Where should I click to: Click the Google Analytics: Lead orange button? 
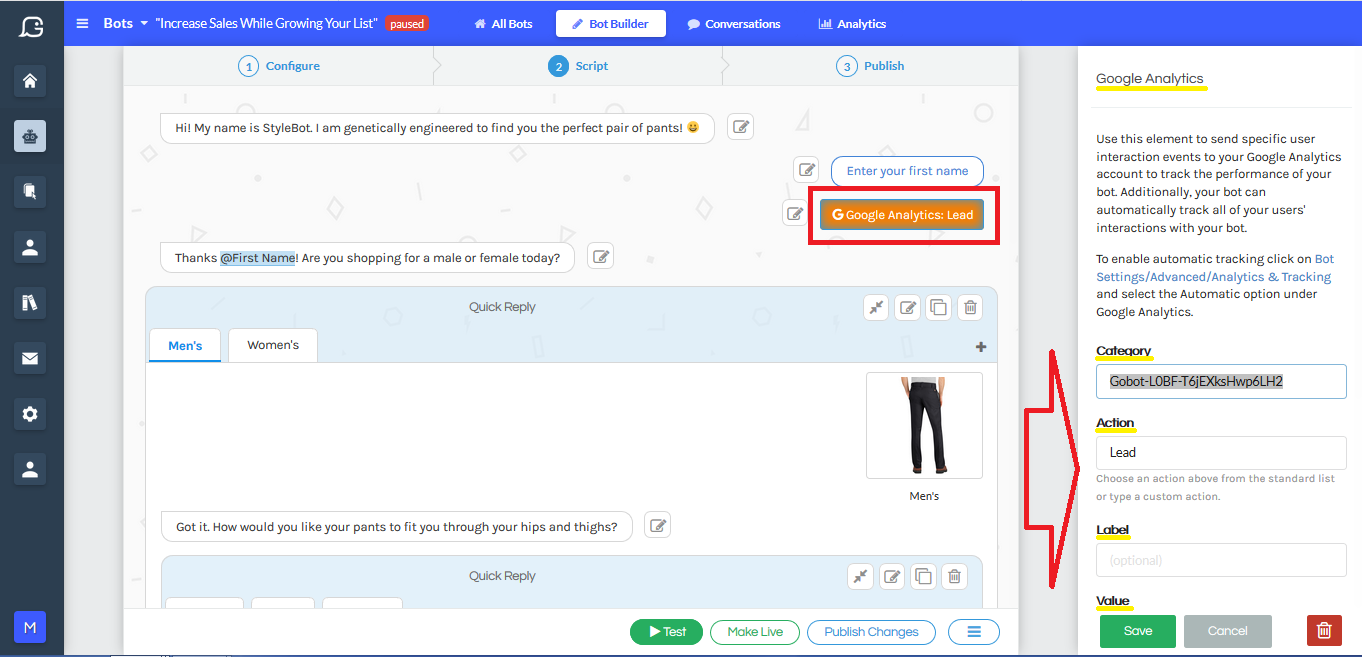tap(902, 214)
